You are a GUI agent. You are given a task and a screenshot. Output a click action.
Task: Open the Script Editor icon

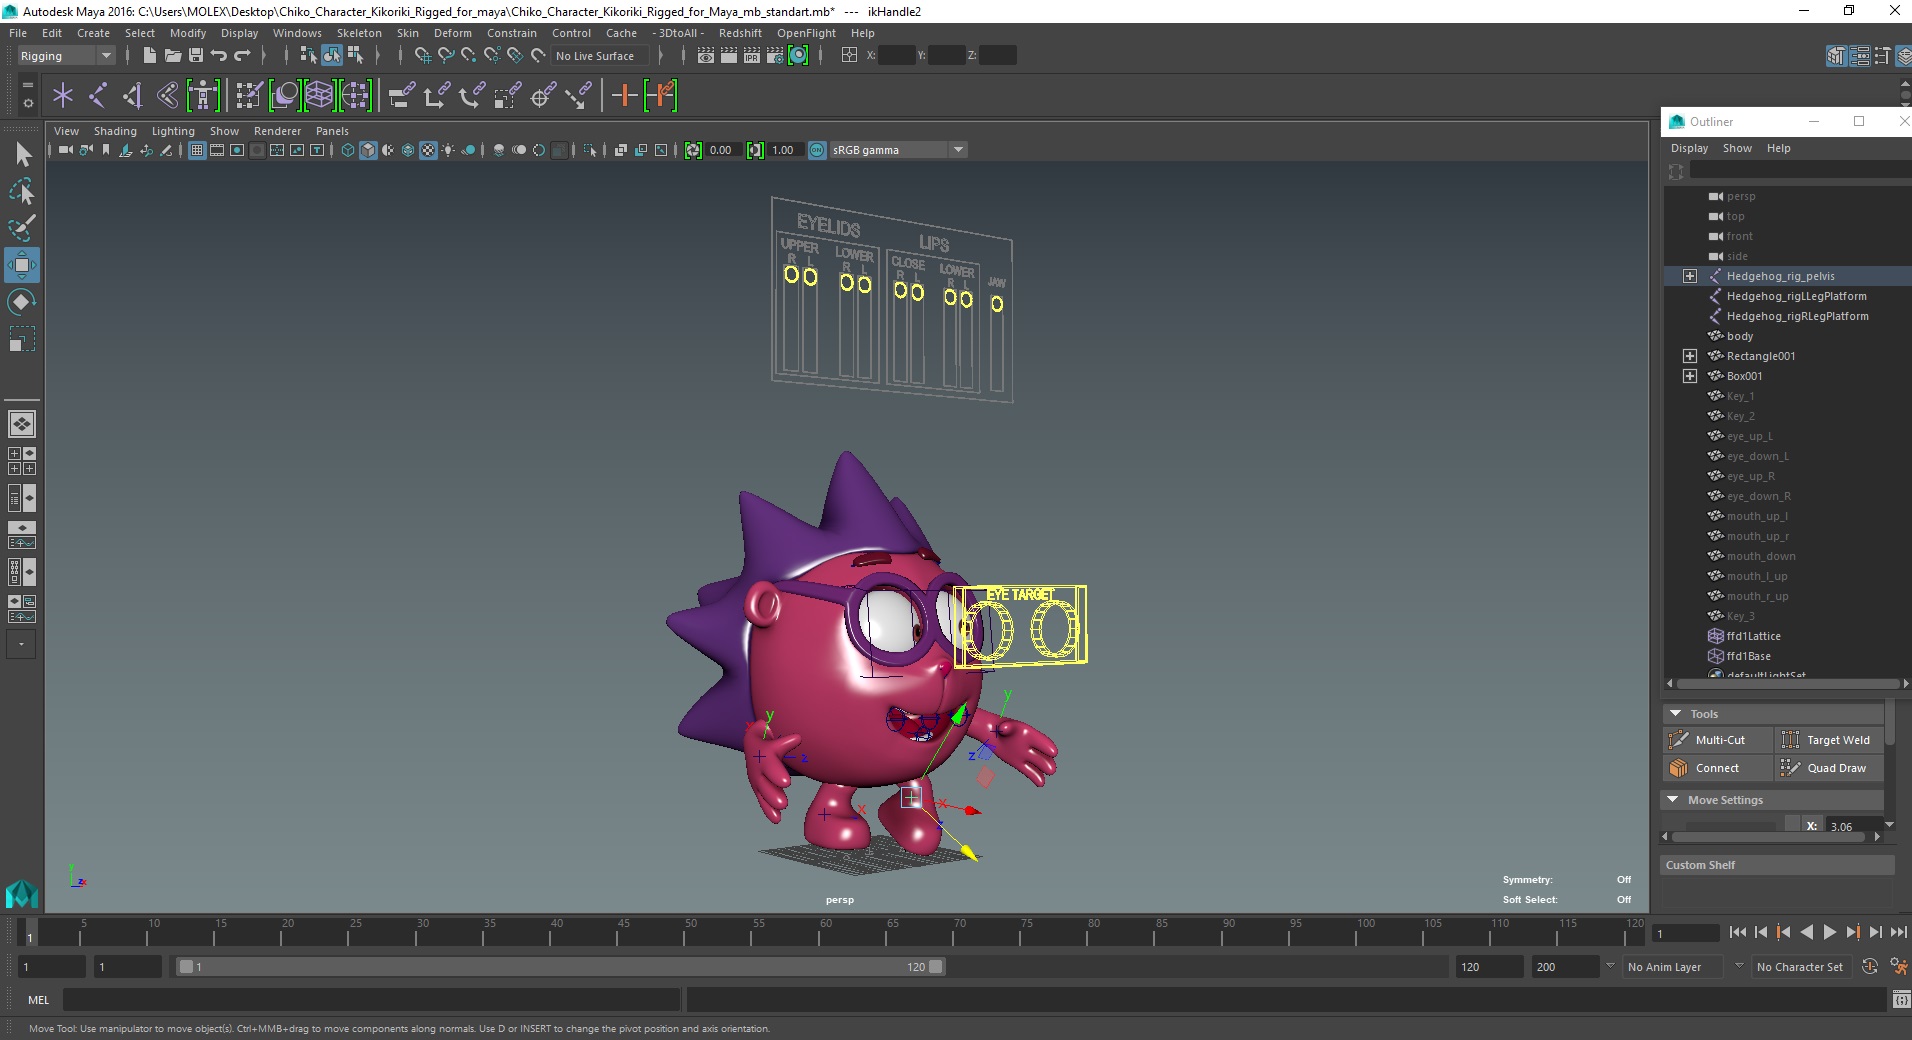pyautogui.click(x=1901, y=1000)
